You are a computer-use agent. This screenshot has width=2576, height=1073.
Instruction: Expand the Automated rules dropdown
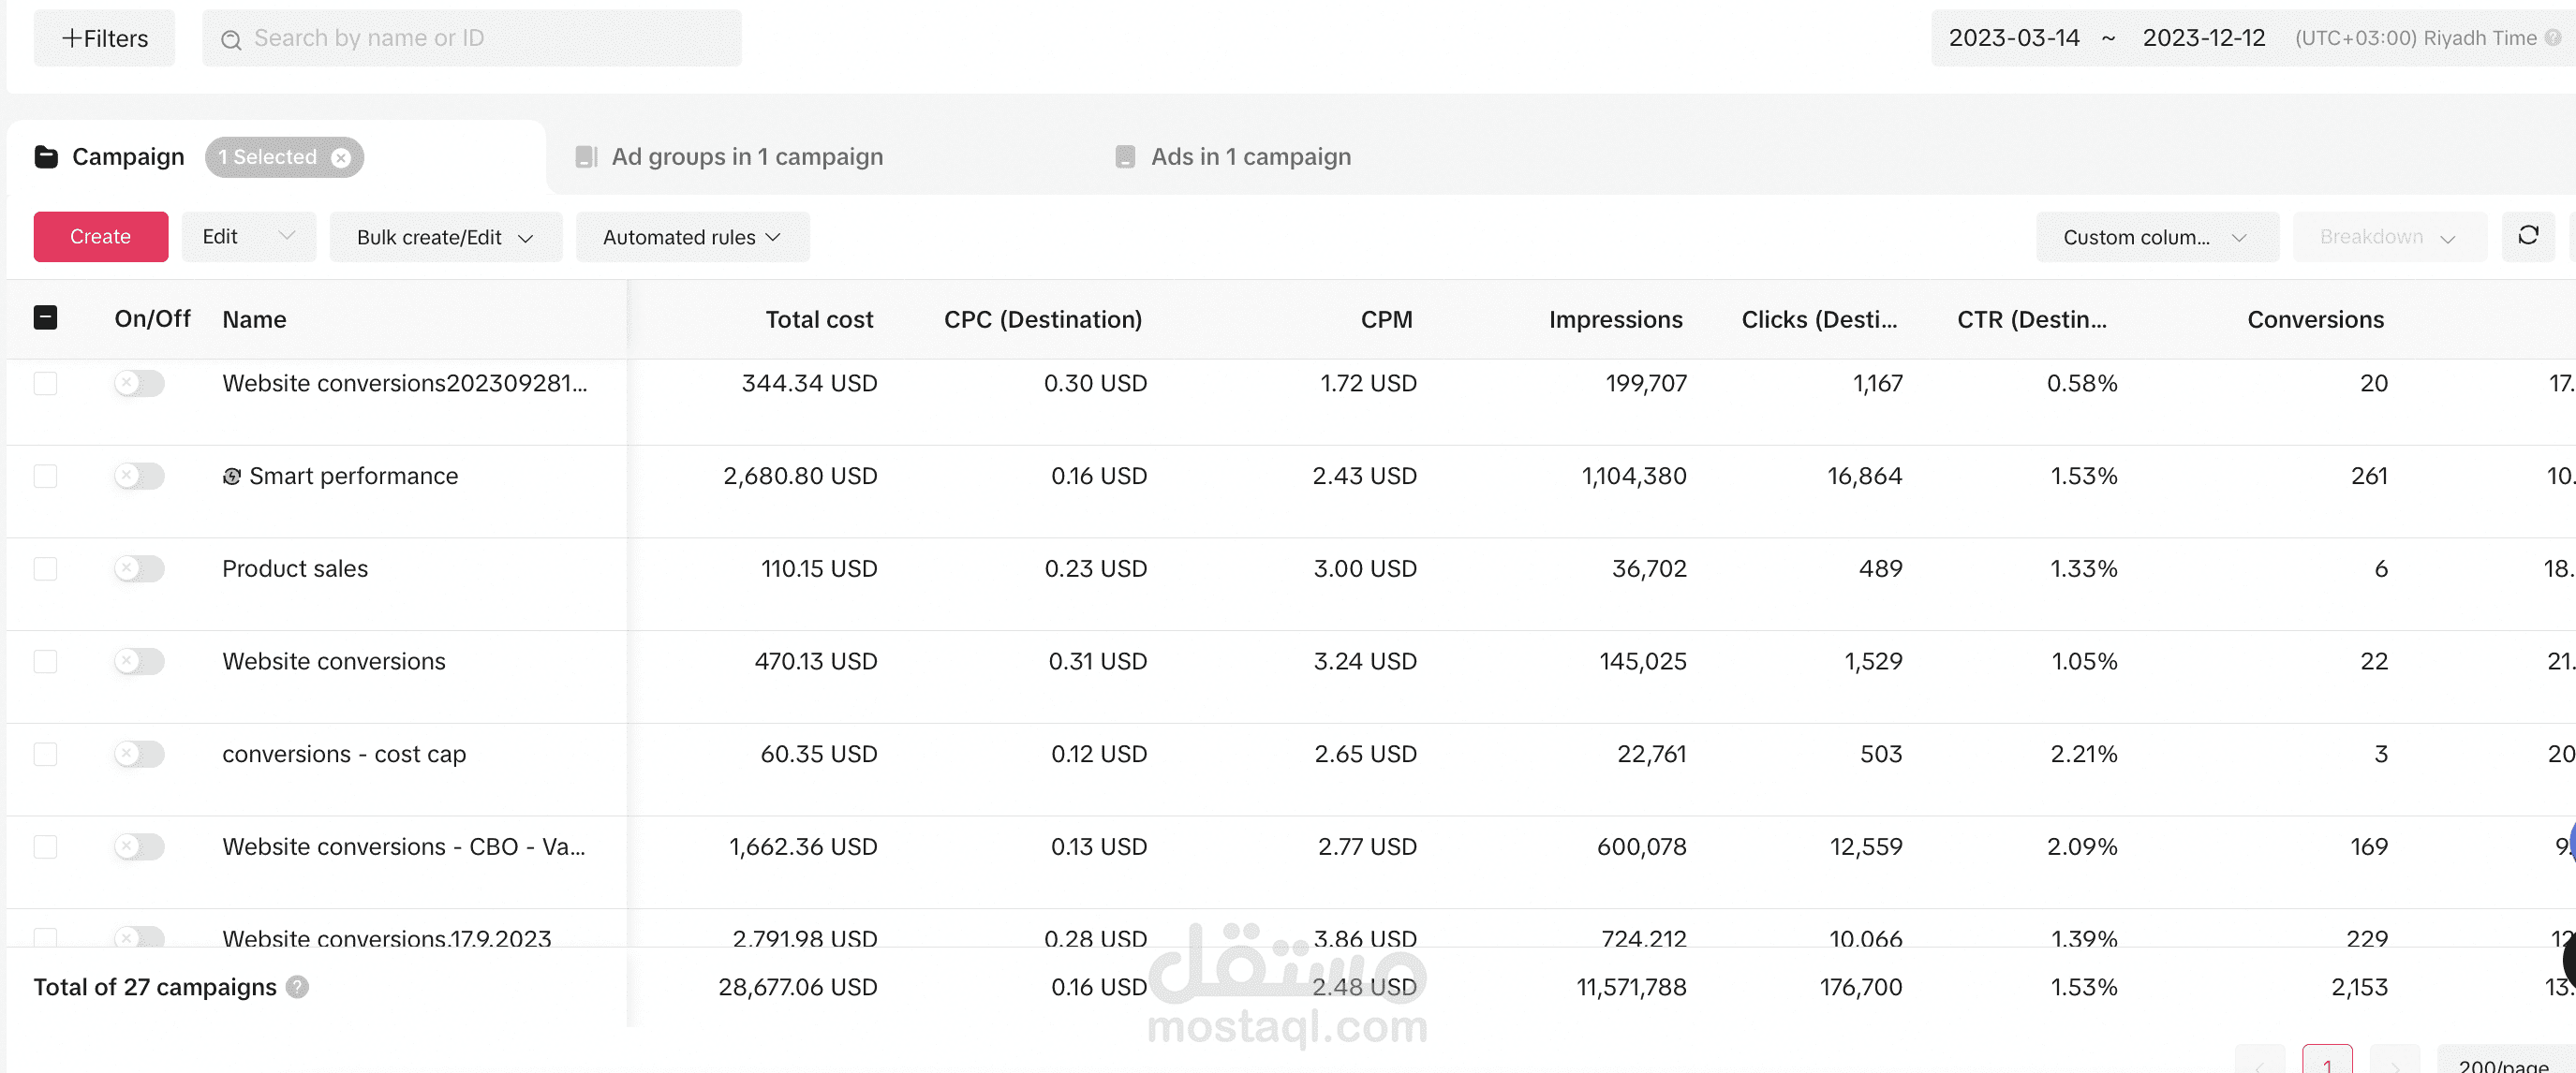[x=691, y=237]
